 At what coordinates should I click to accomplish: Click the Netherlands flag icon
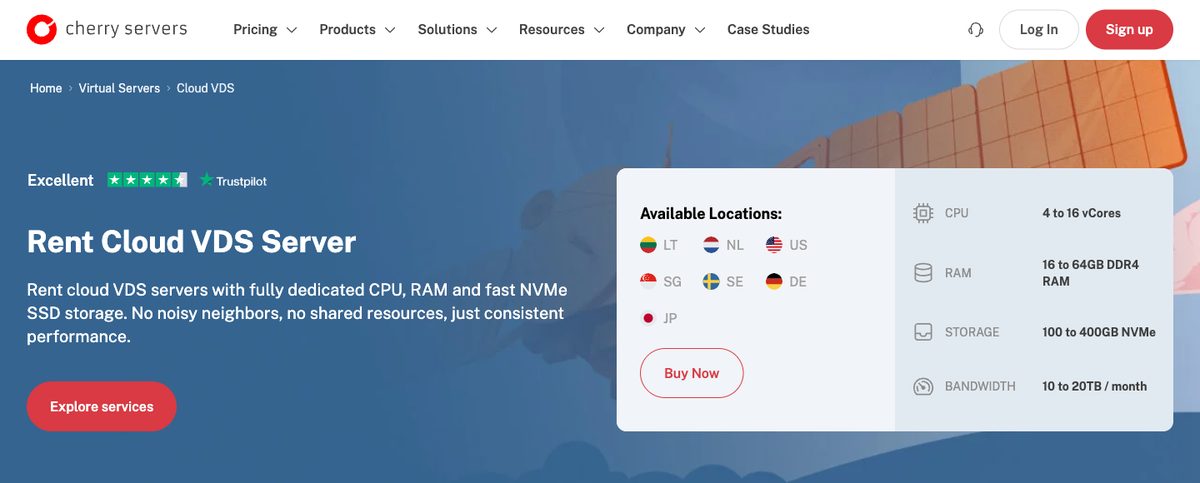coord(711,245)
